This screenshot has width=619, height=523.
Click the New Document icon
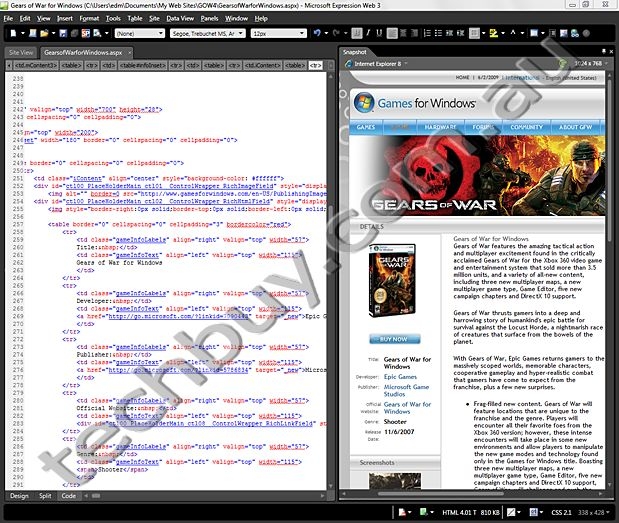[x=13, y=34]
